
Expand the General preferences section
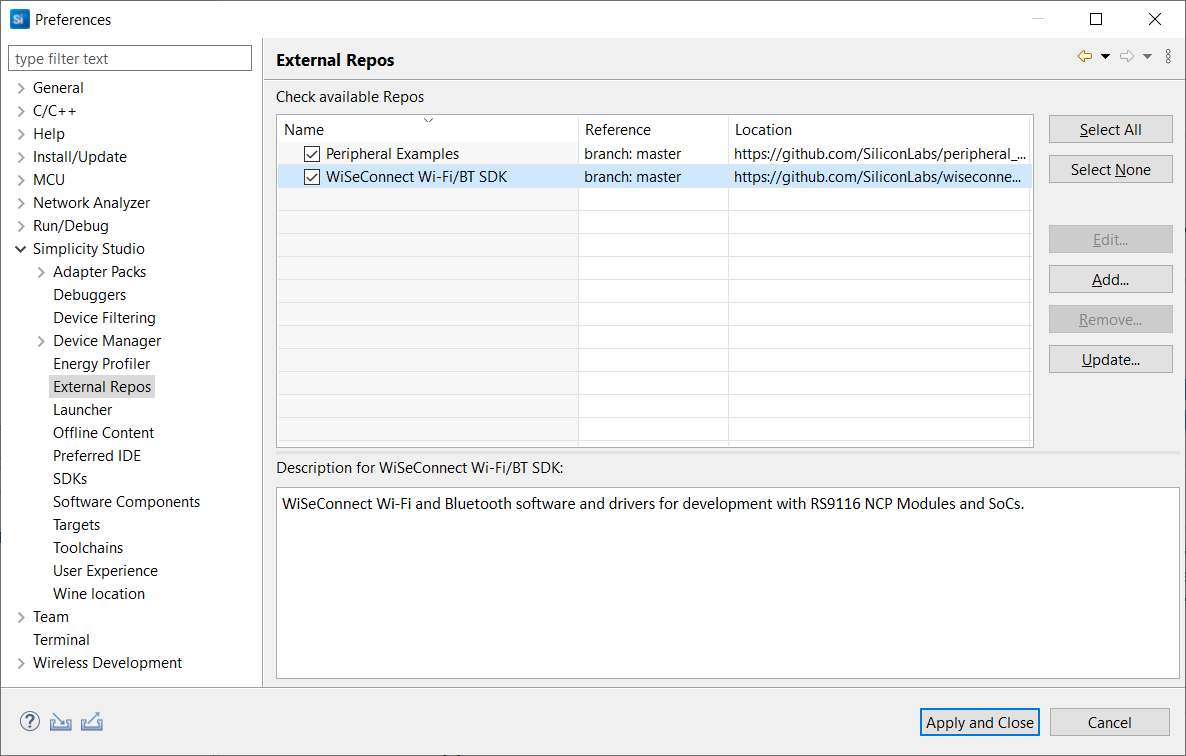[20, 87]
